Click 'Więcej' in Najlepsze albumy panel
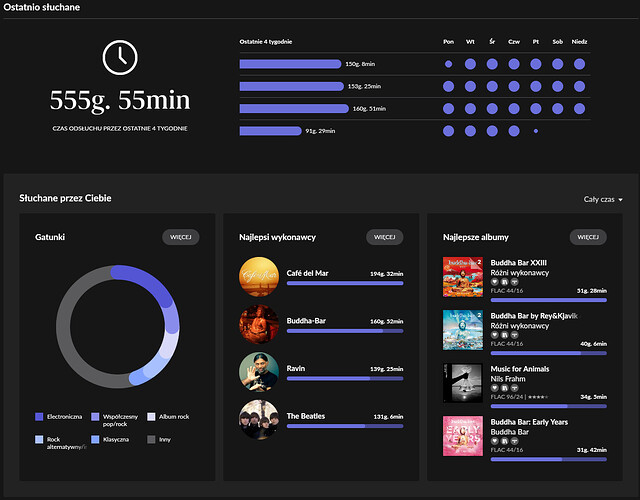This screenshot has height=500, width=640. (589, 237)
